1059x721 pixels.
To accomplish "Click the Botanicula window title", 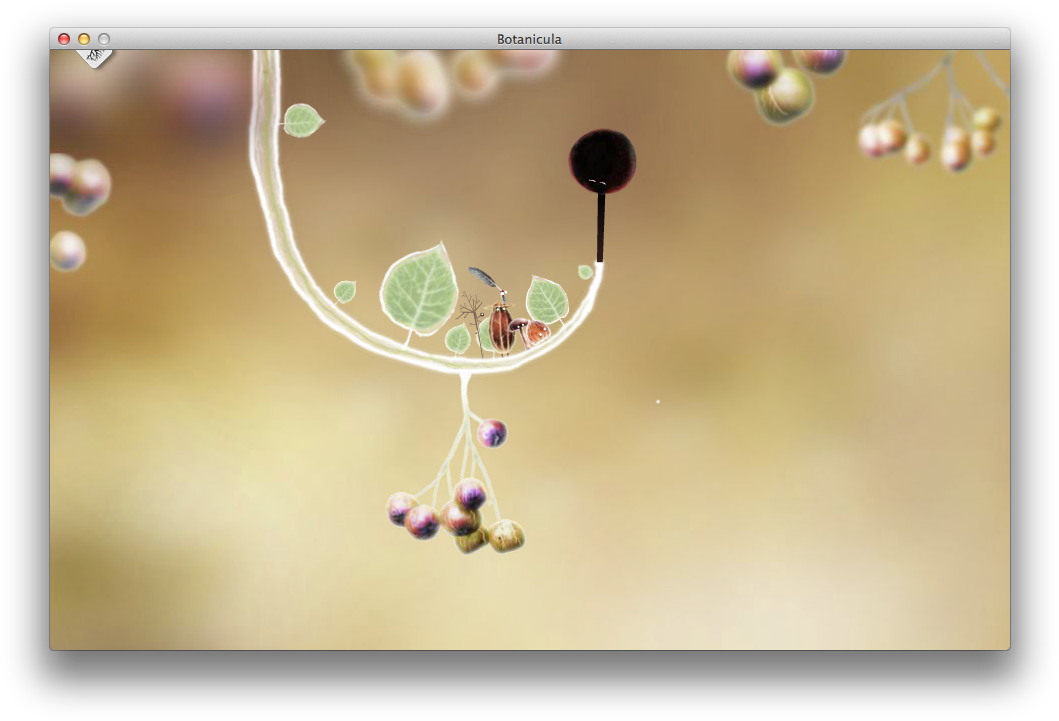I will tap(529, 39).
